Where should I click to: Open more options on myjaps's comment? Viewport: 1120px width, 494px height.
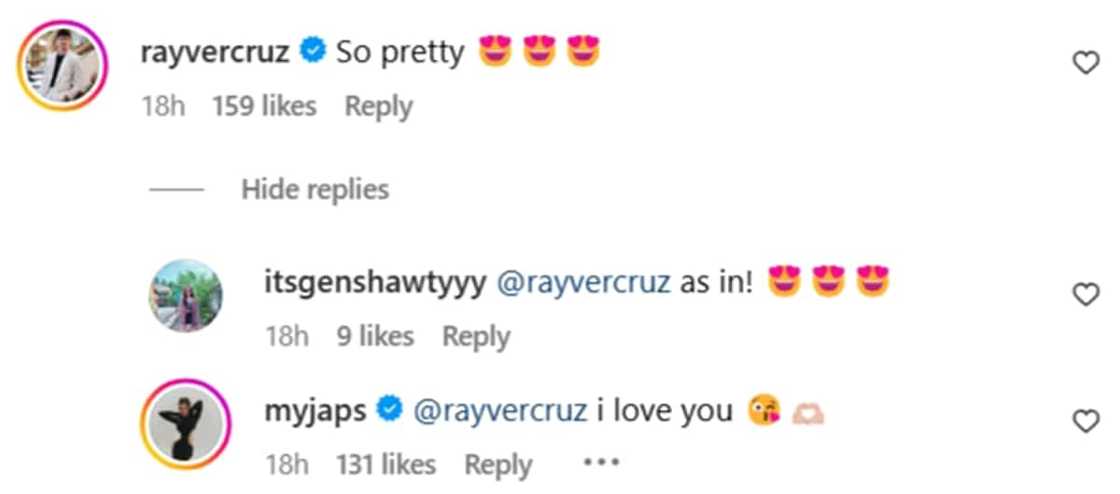(601, 464)
